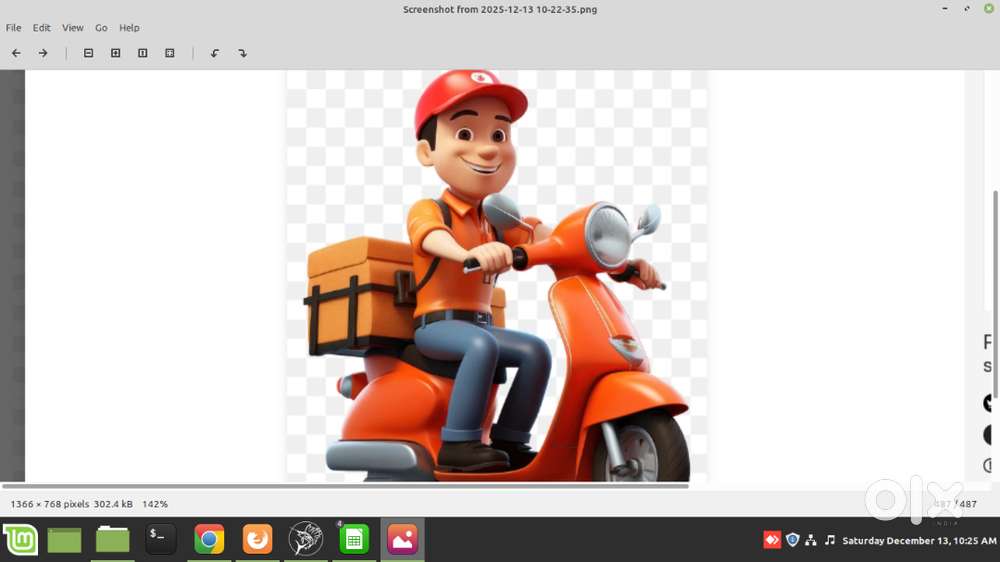This screenshot has width=1000, height=562.
Task: Open the taskbar date and time clock
Action: coord(918,541)
